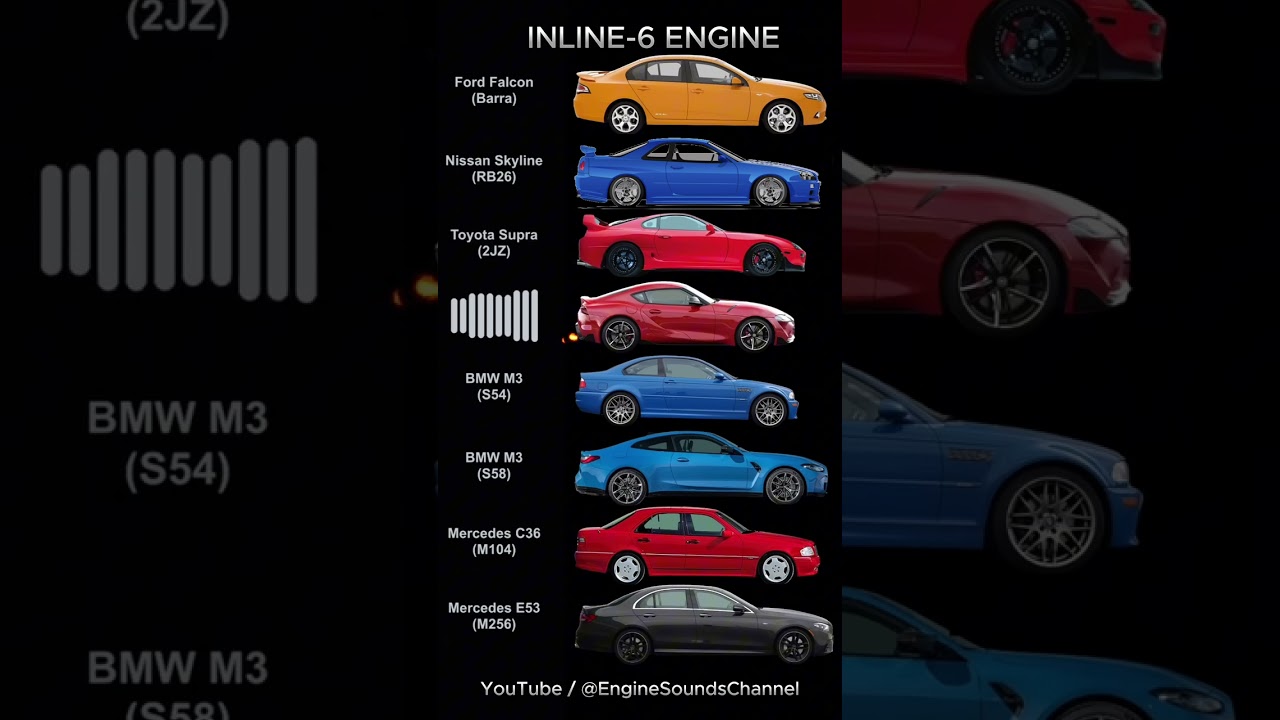Click the 'Mercedes C36 (M104)' label
Screen dimensions: 1280x720
pos(494,541)
